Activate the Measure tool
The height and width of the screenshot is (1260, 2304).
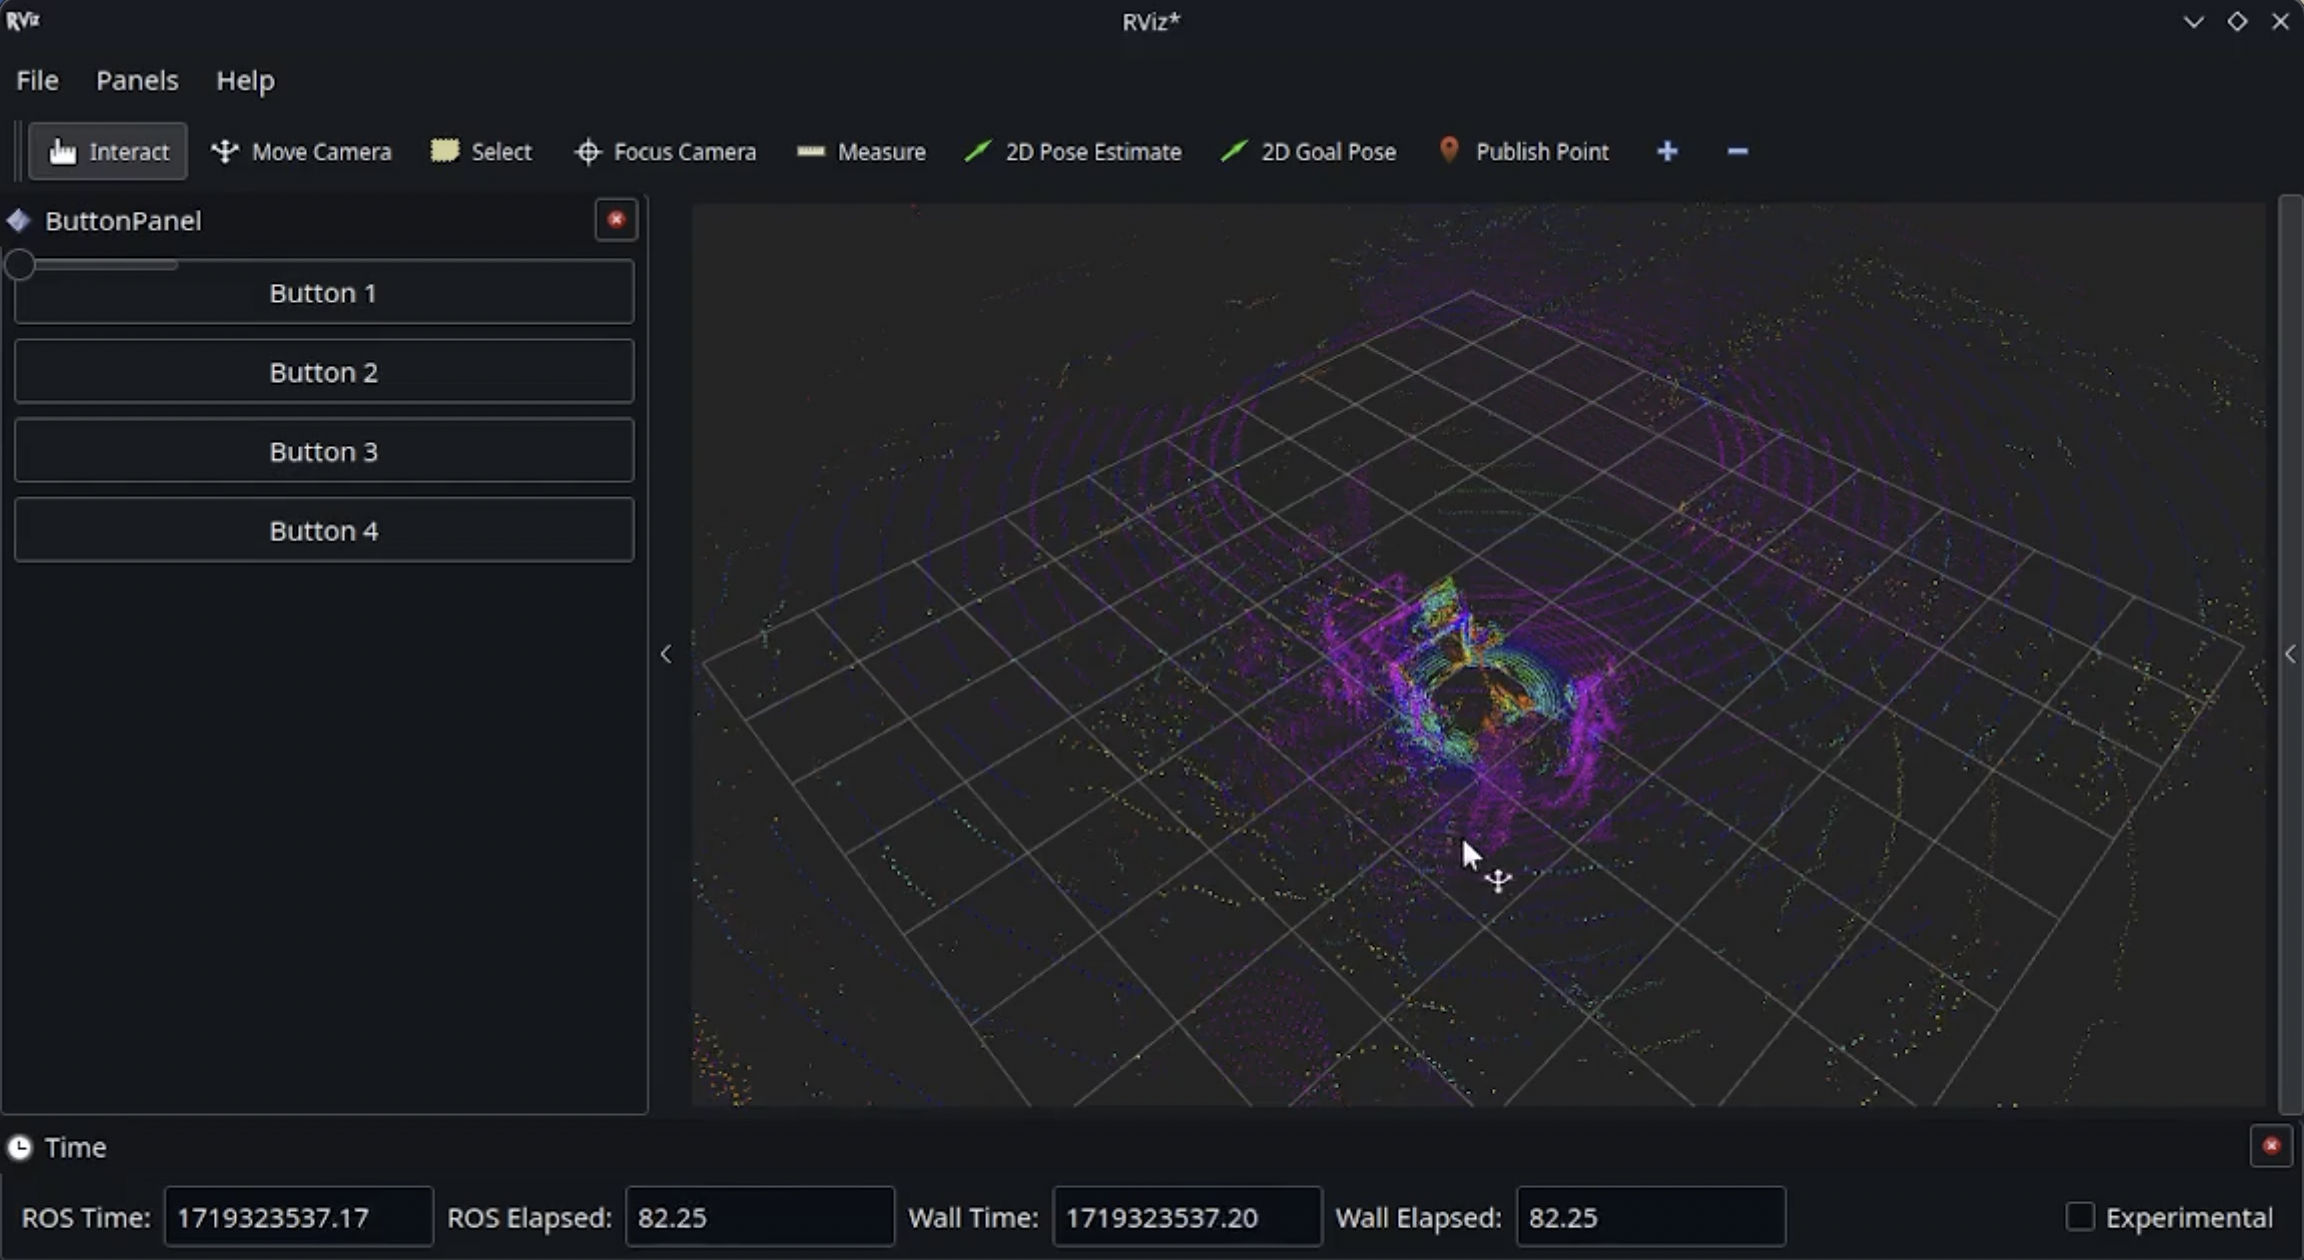(860, 151)
